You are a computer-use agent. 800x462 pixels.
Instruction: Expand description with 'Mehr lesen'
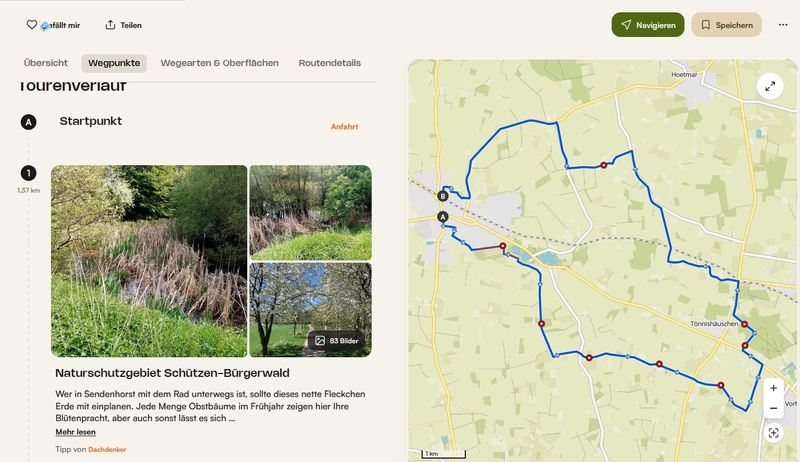pos(76,432)
